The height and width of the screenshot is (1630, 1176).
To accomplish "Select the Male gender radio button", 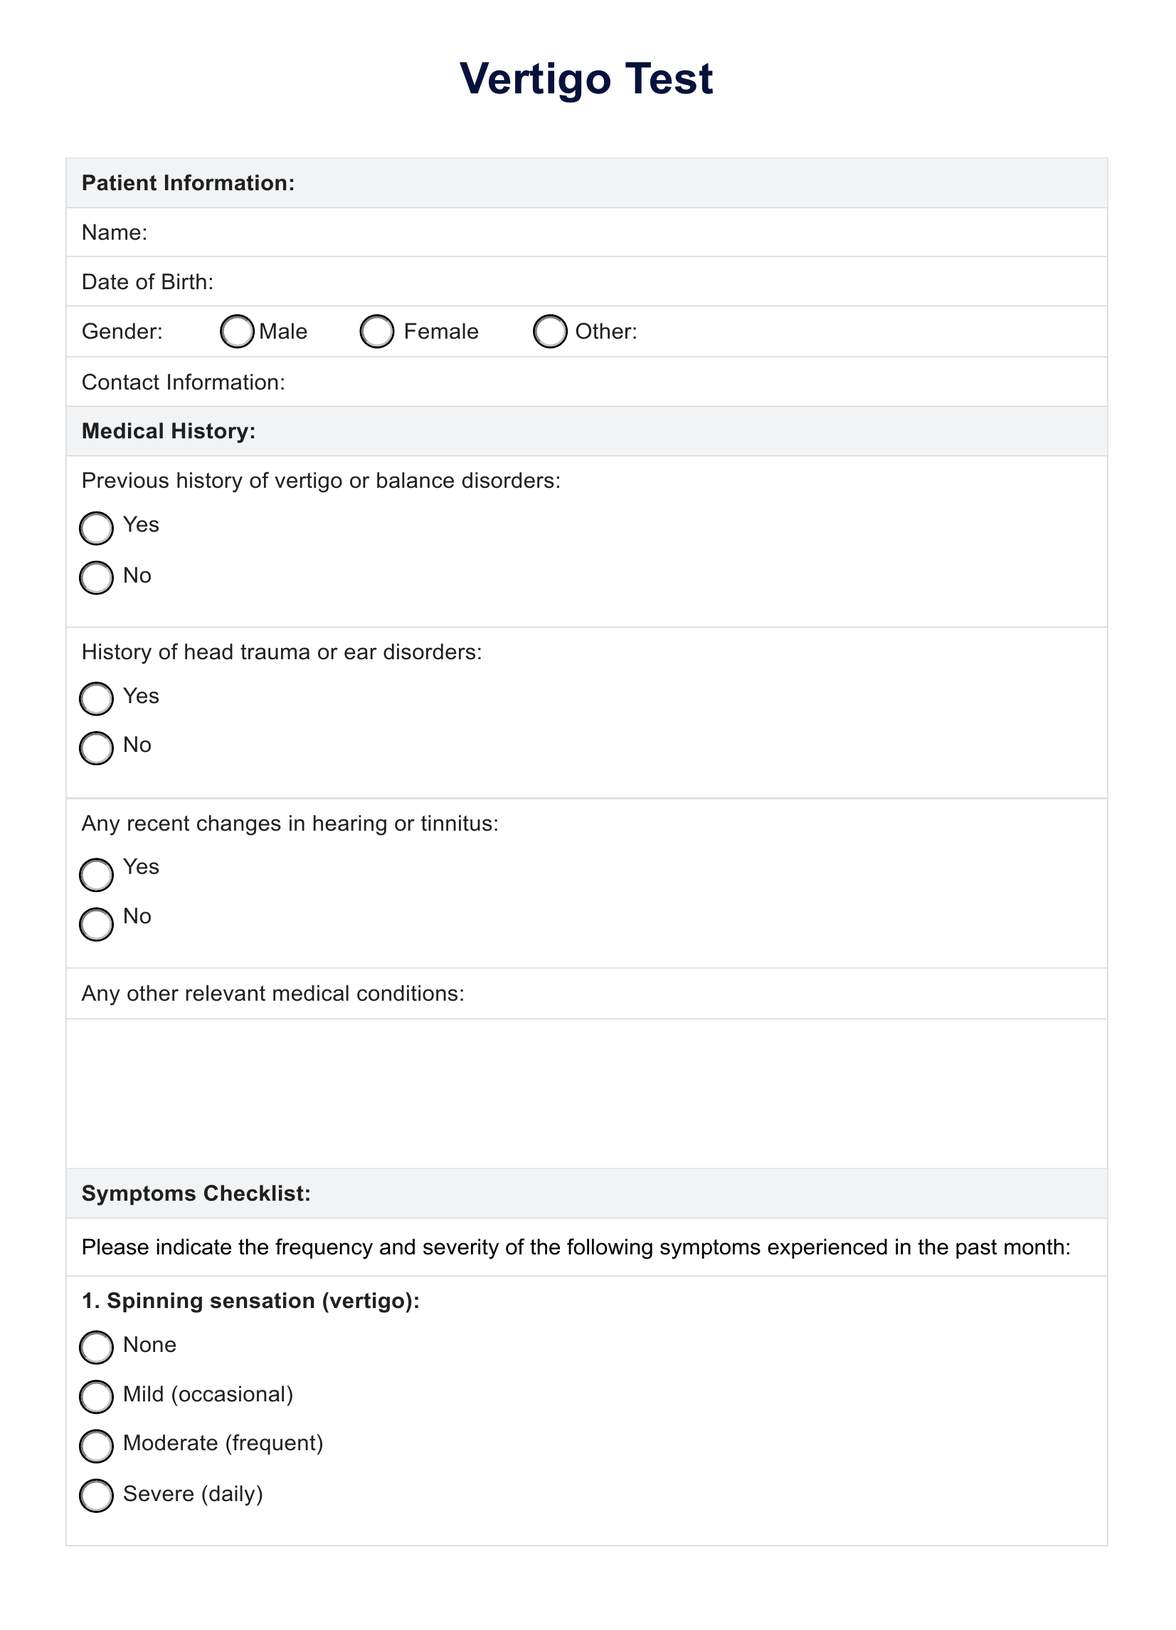I will (237, 332).
